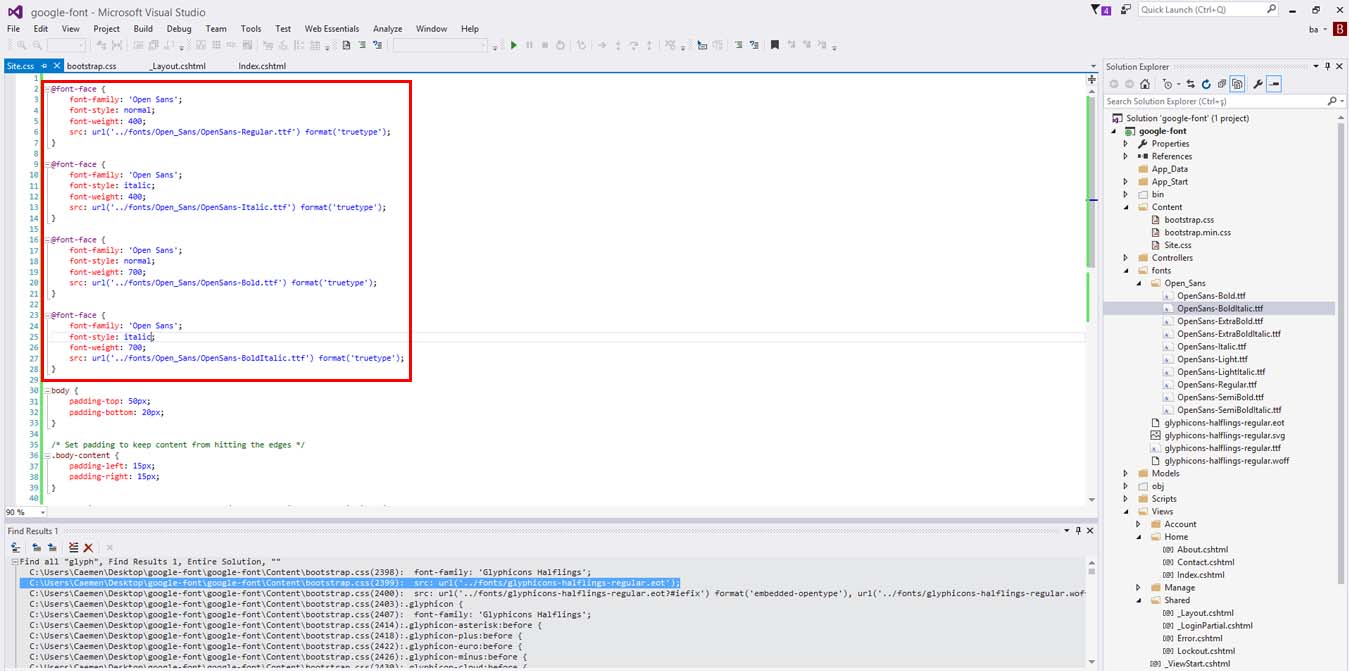Open Properties wrench icon in Solution Explorer
This screenshot has height=671, width=1349.
click(x=1258, y=85)
